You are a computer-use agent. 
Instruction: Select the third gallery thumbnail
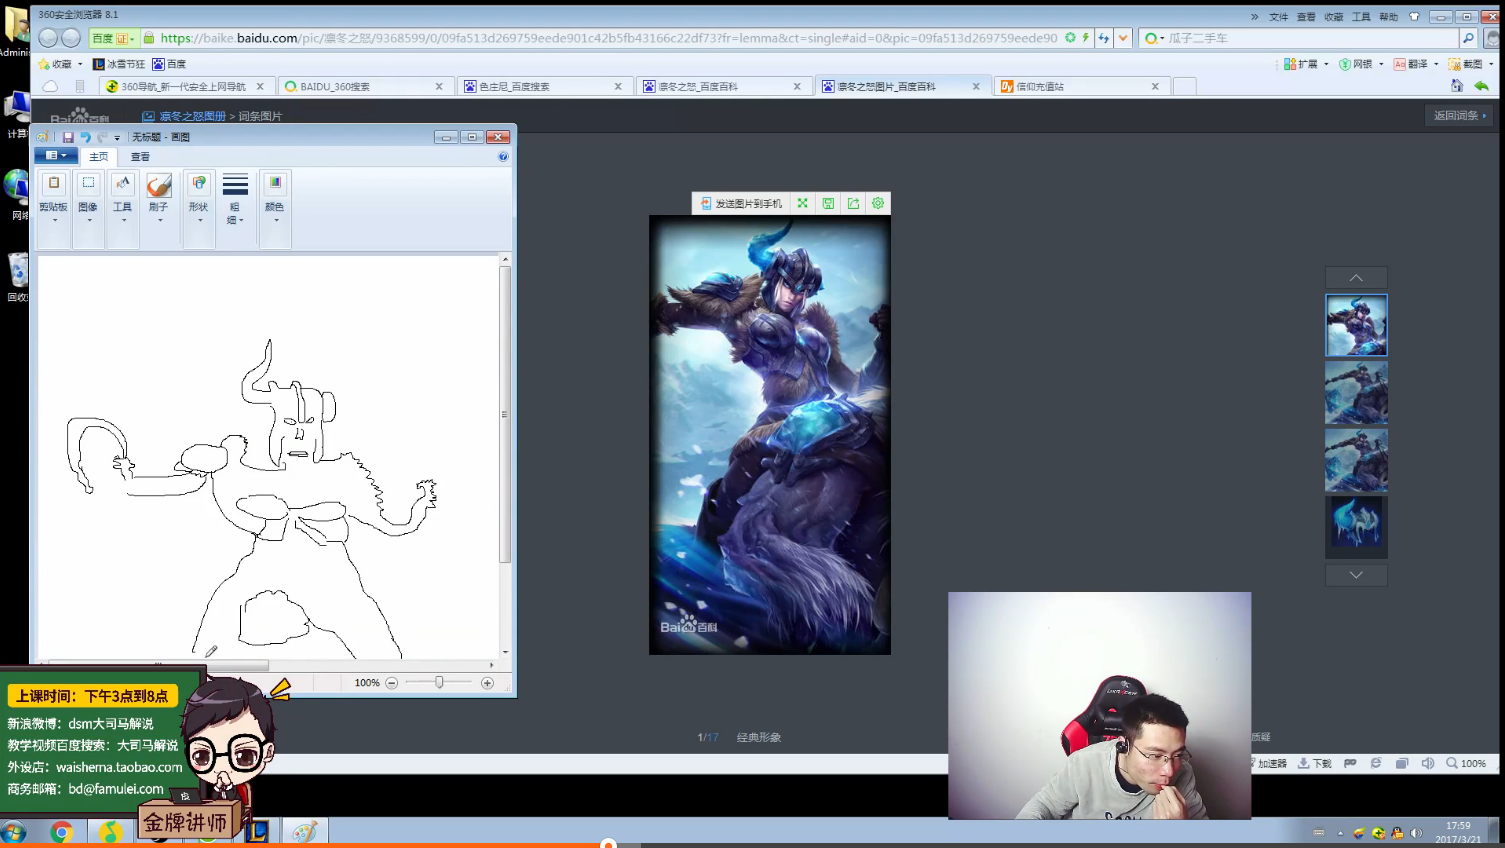click(1356, 461)
